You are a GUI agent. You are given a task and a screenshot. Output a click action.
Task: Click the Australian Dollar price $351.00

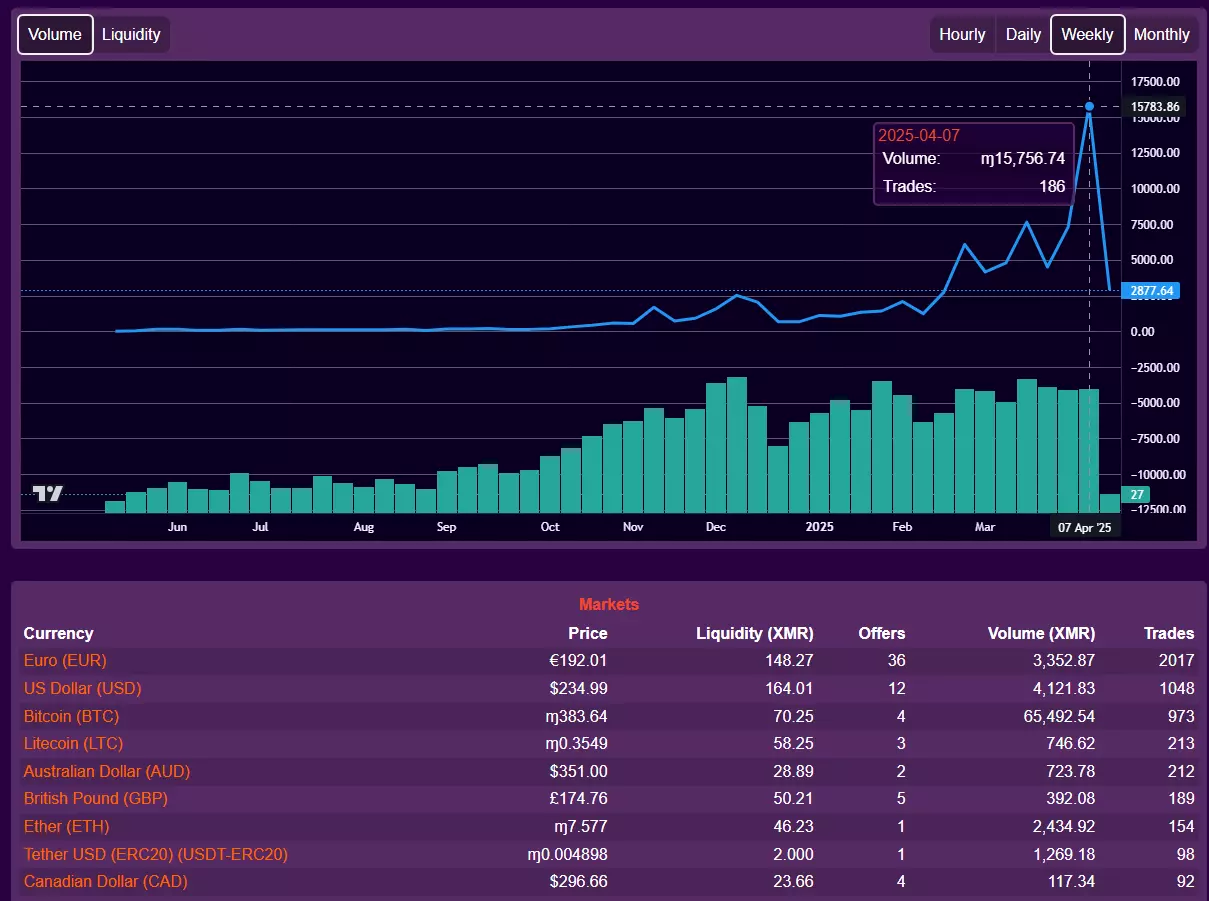tap(578, 771)
